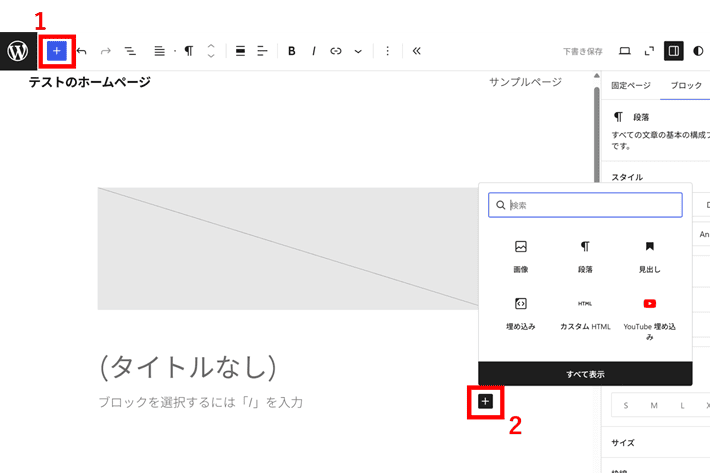Click the (タイトルなし) title field

(187, 367)
